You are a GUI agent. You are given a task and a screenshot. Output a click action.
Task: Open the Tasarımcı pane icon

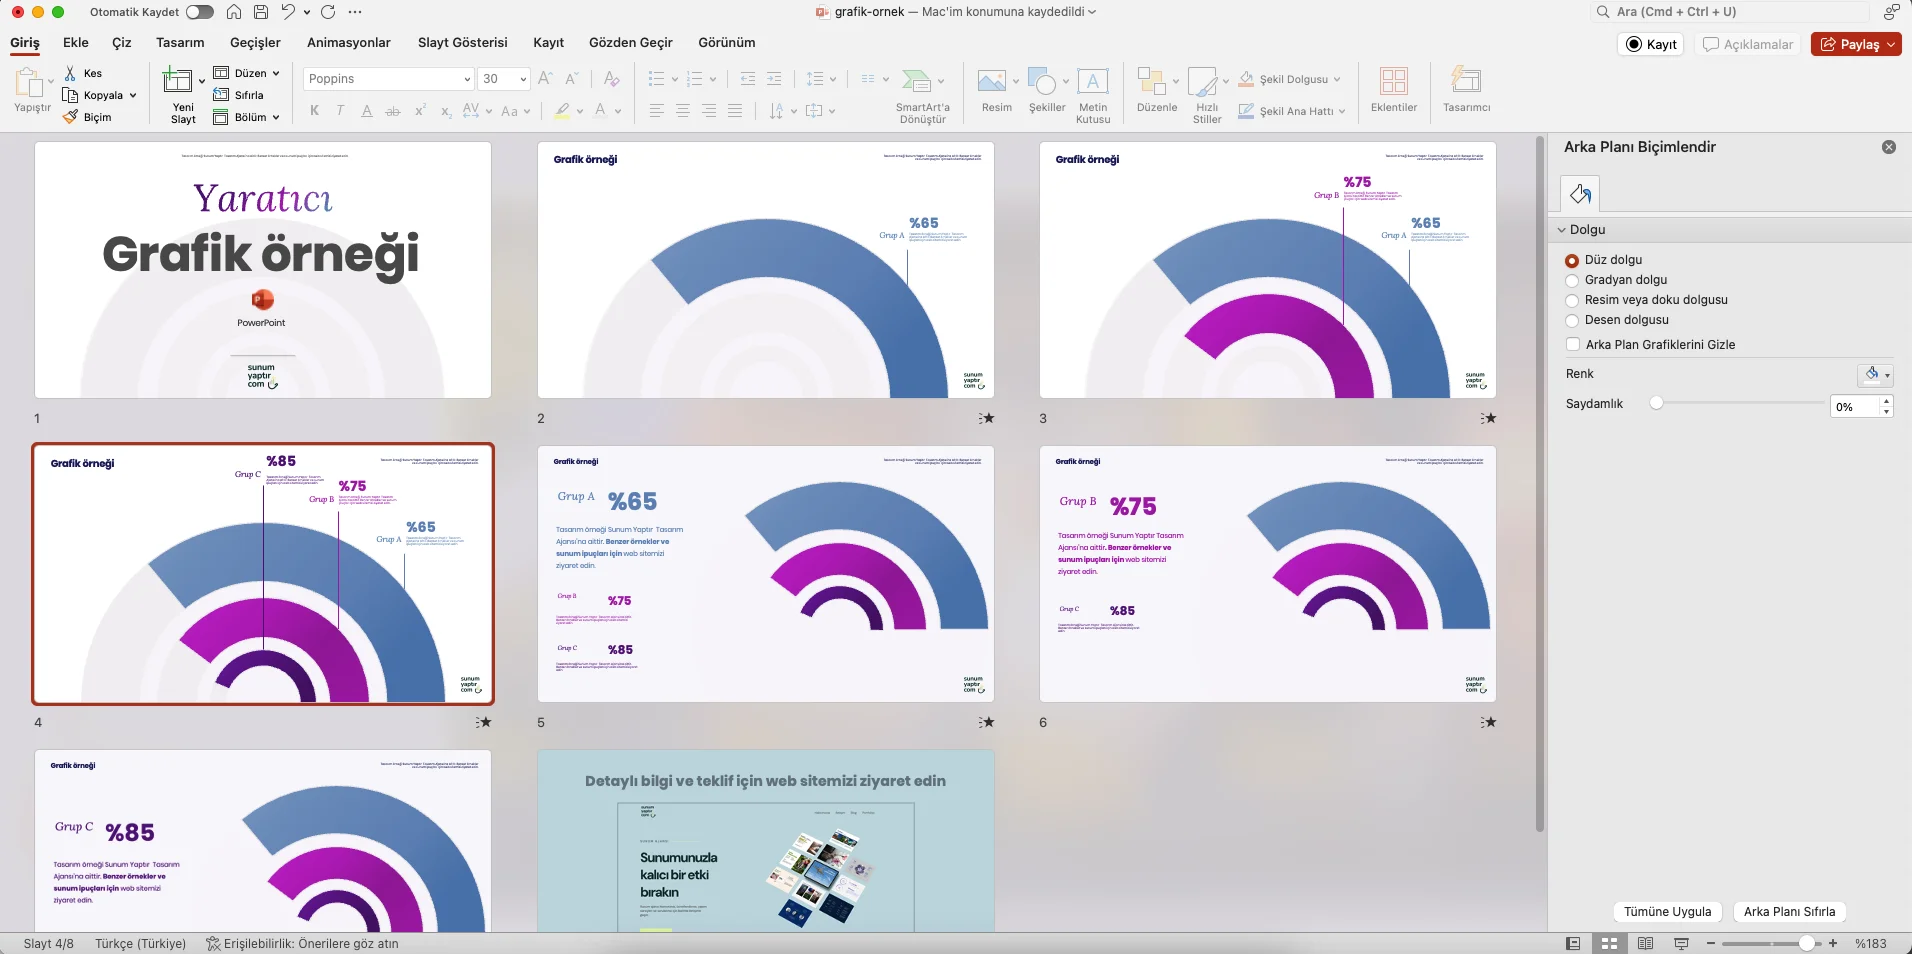(1466, 81)
